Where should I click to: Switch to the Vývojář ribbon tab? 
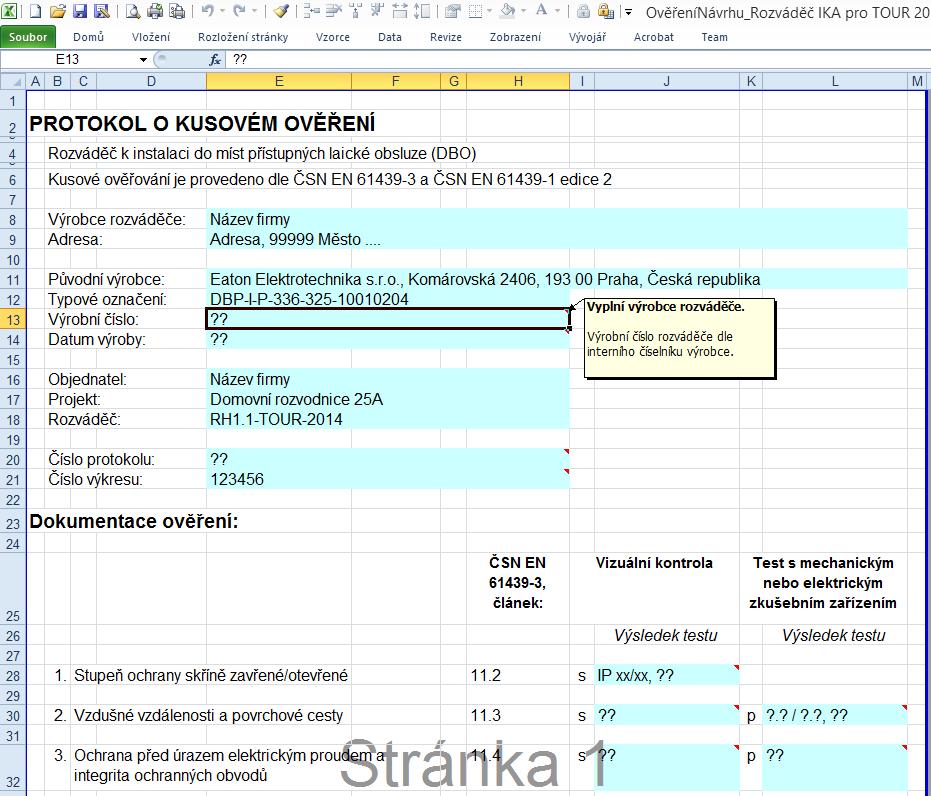pos(587,37)
